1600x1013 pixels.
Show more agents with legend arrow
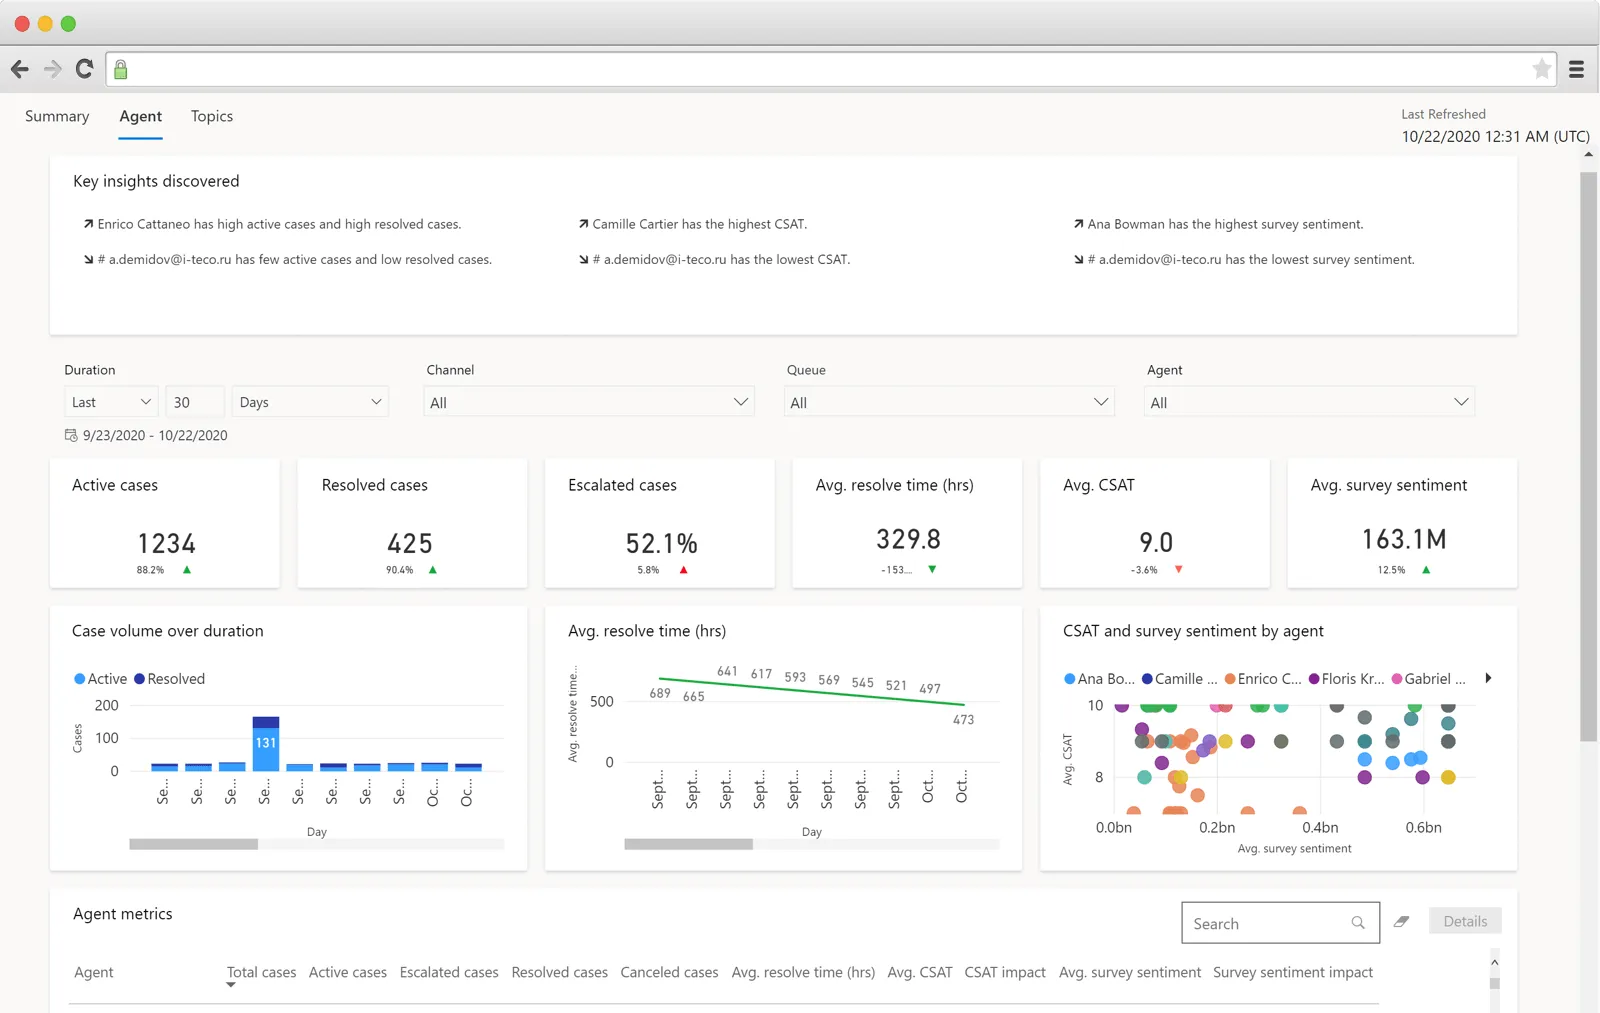click(x=1488, y=678)
